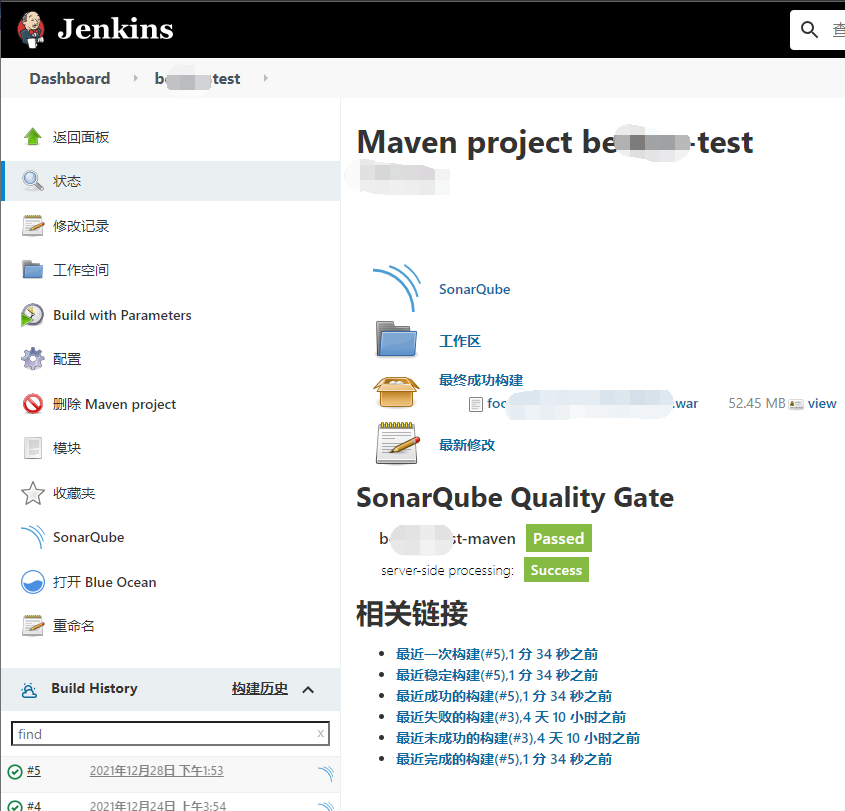Open the 最新修改 link

(467, 445)
